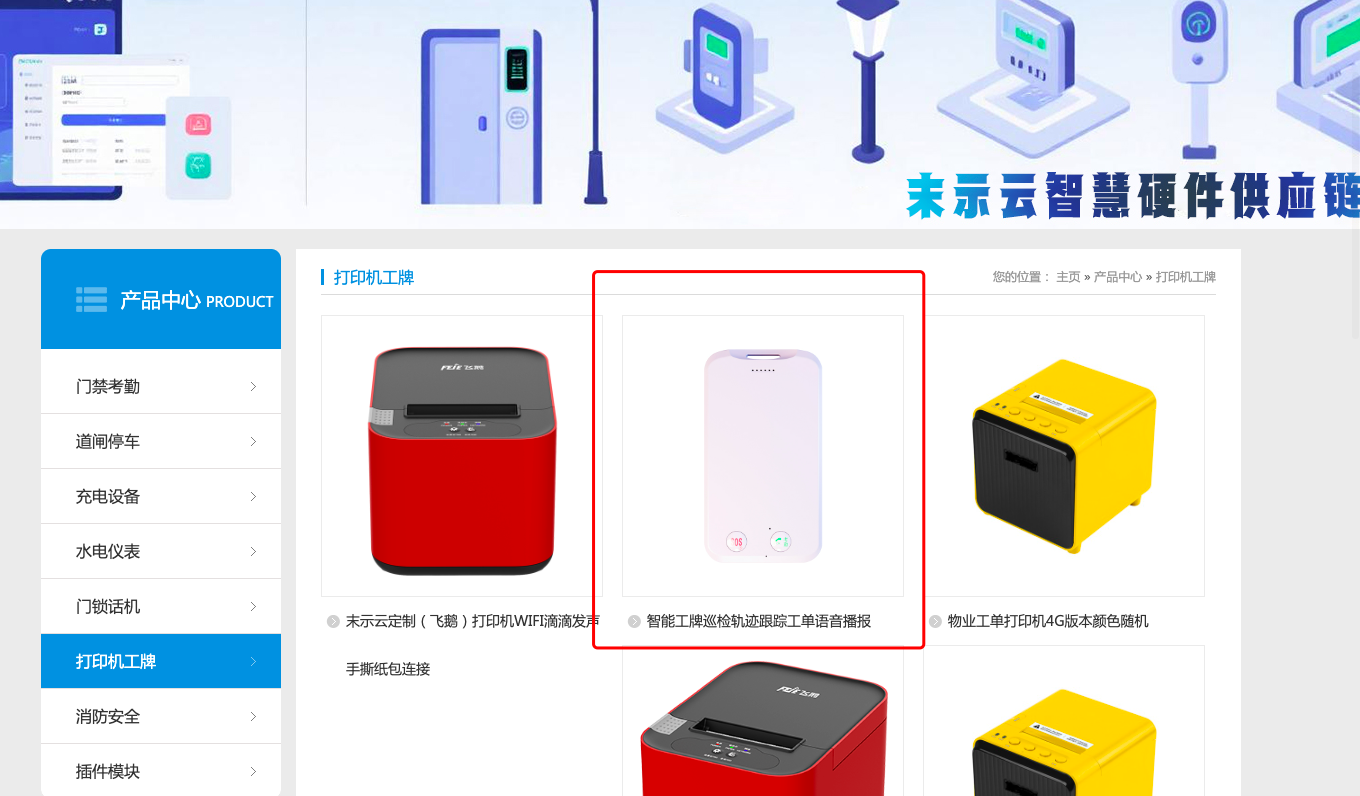Screen dimensions: 1360x796
Task: Click the bullet icon before 未示云定制（飞鹅）打印机
Action: pos(333,622)
